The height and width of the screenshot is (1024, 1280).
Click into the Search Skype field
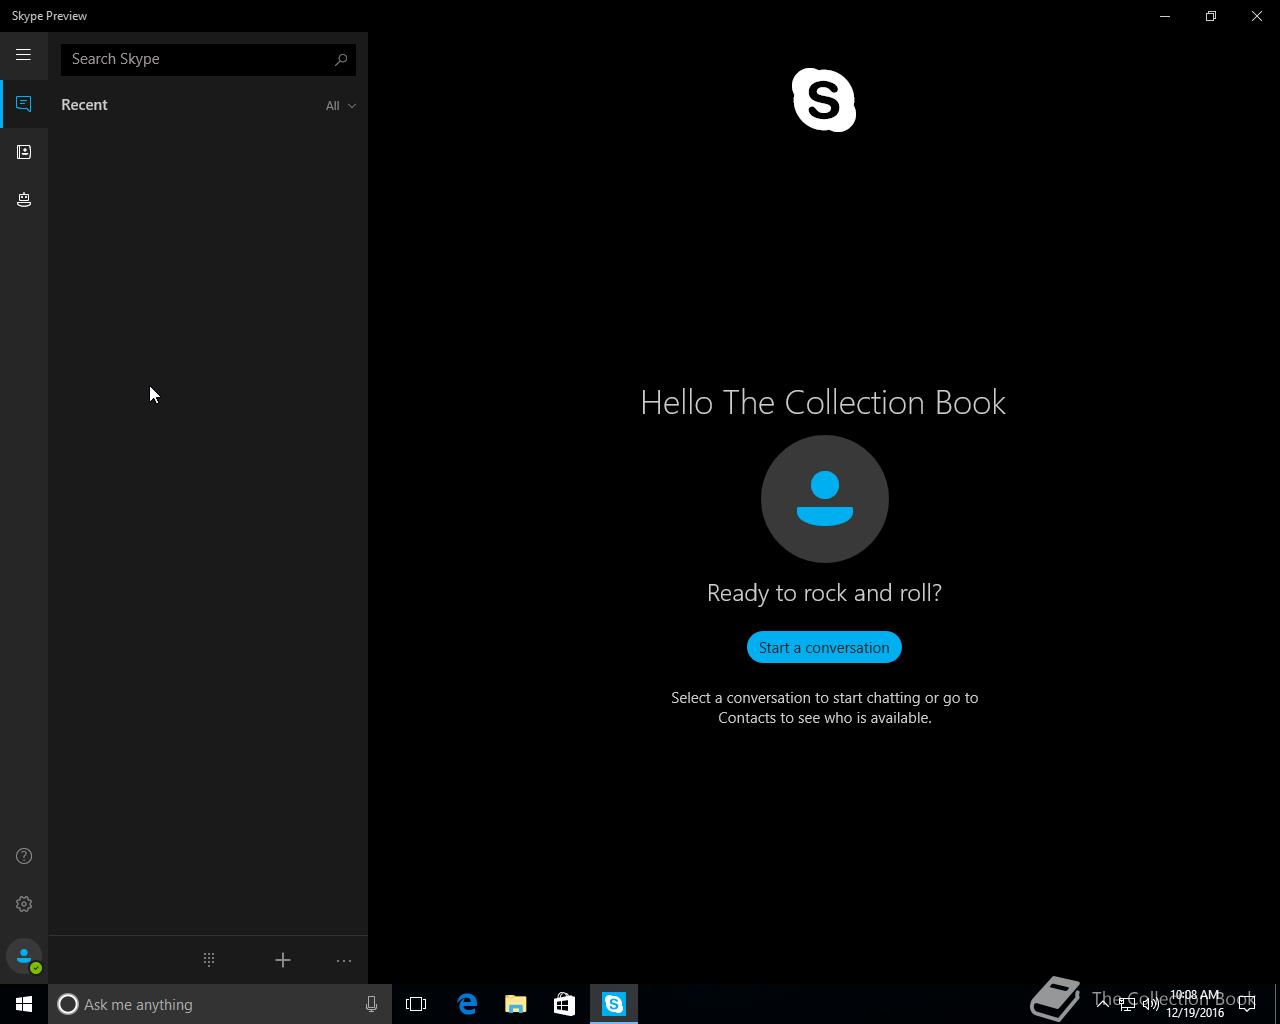coord(208,59)
